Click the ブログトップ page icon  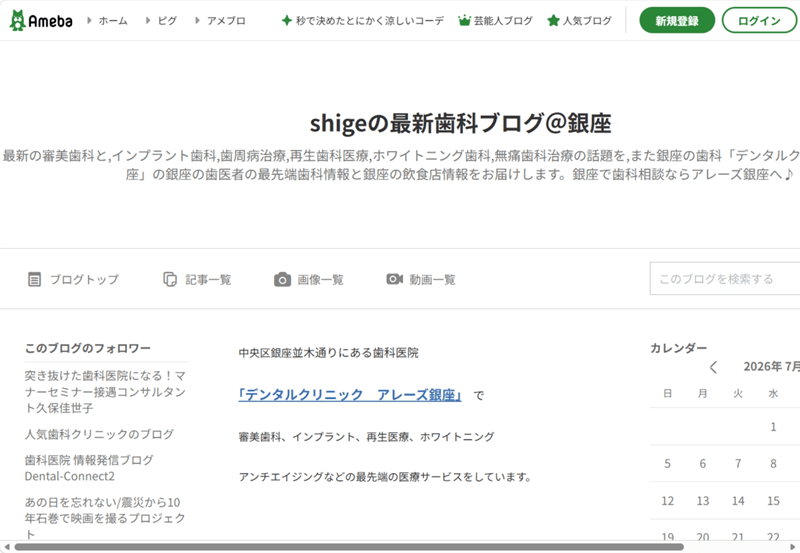34,280
